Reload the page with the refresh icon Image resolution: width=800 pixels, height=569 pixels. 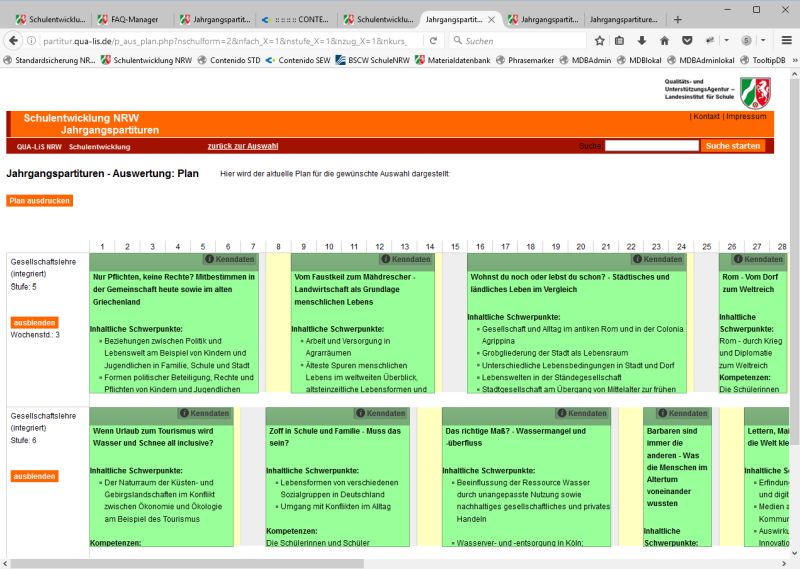click(432, 41)
